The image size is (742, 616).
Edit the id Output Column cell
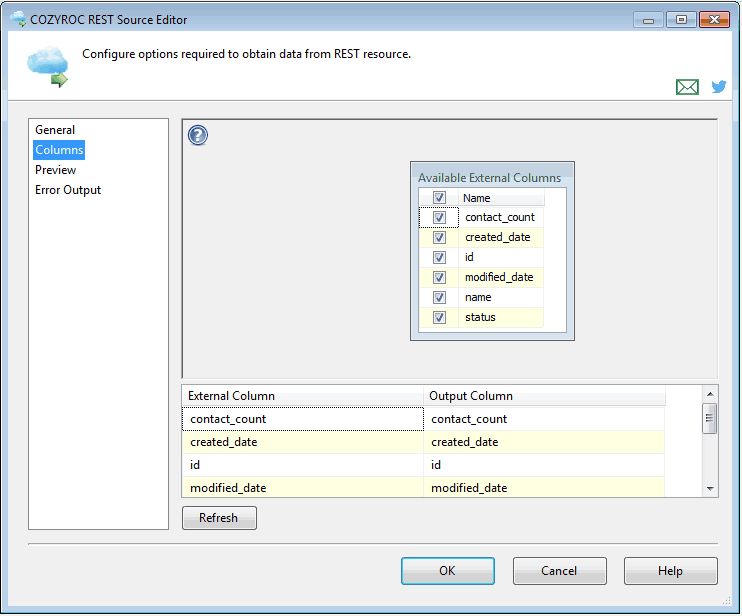(x=544, y=465)
